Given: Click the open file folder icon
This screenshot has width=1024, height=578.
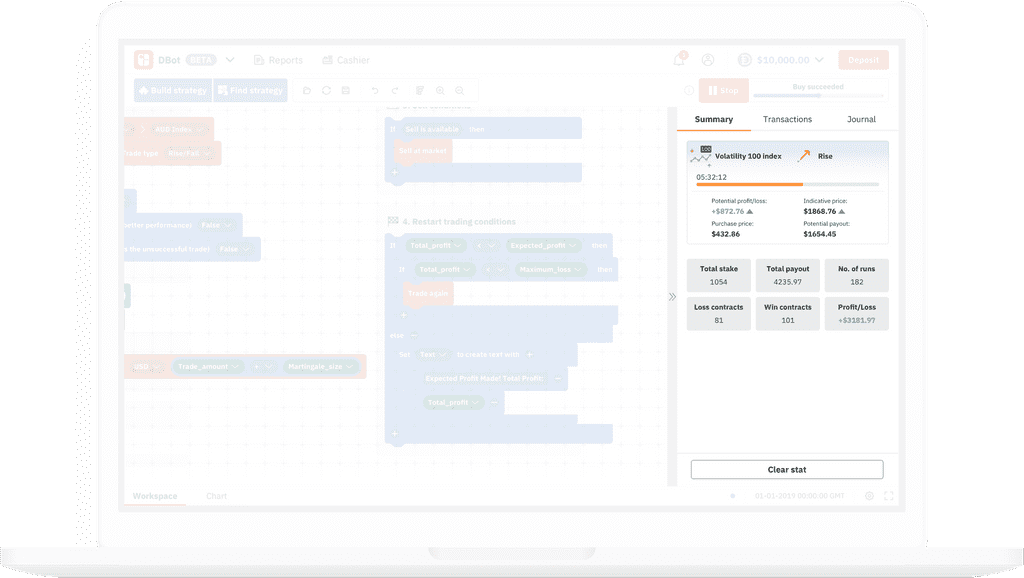Looking at the screenshot, I should [x=307, y=91].
